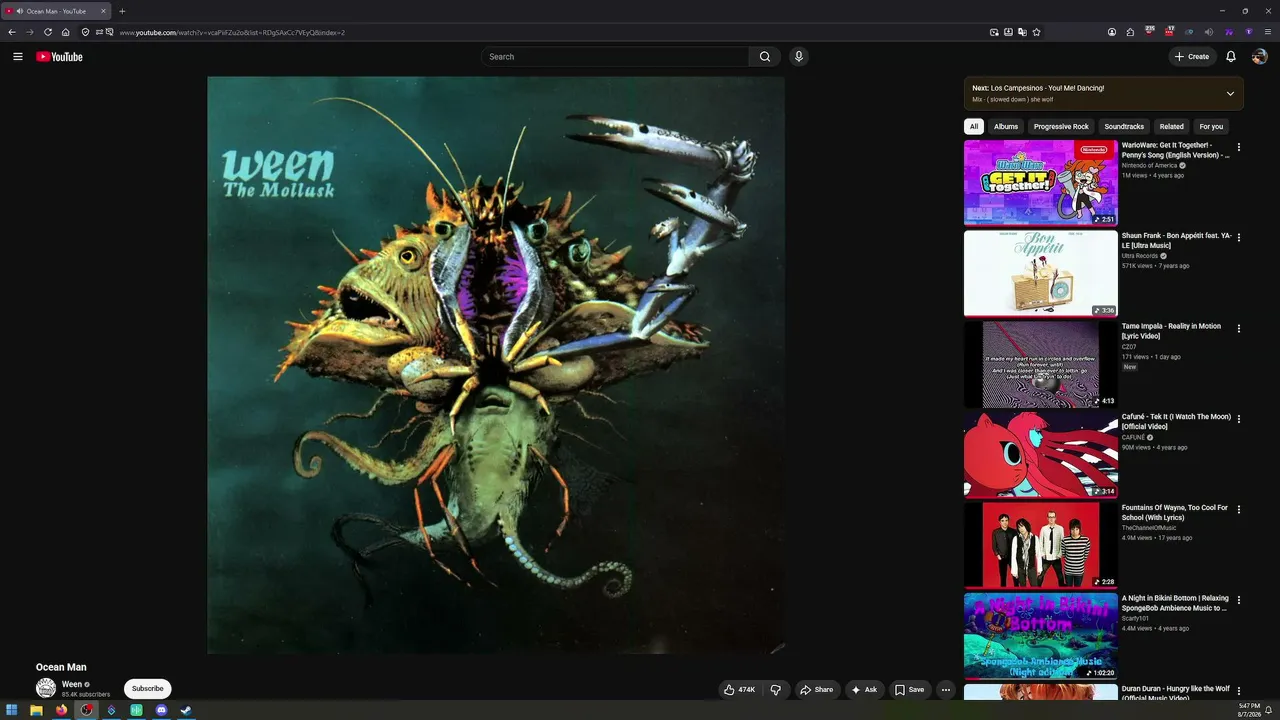
Task: Open the browser application menu
Action: pos(1268,32)
